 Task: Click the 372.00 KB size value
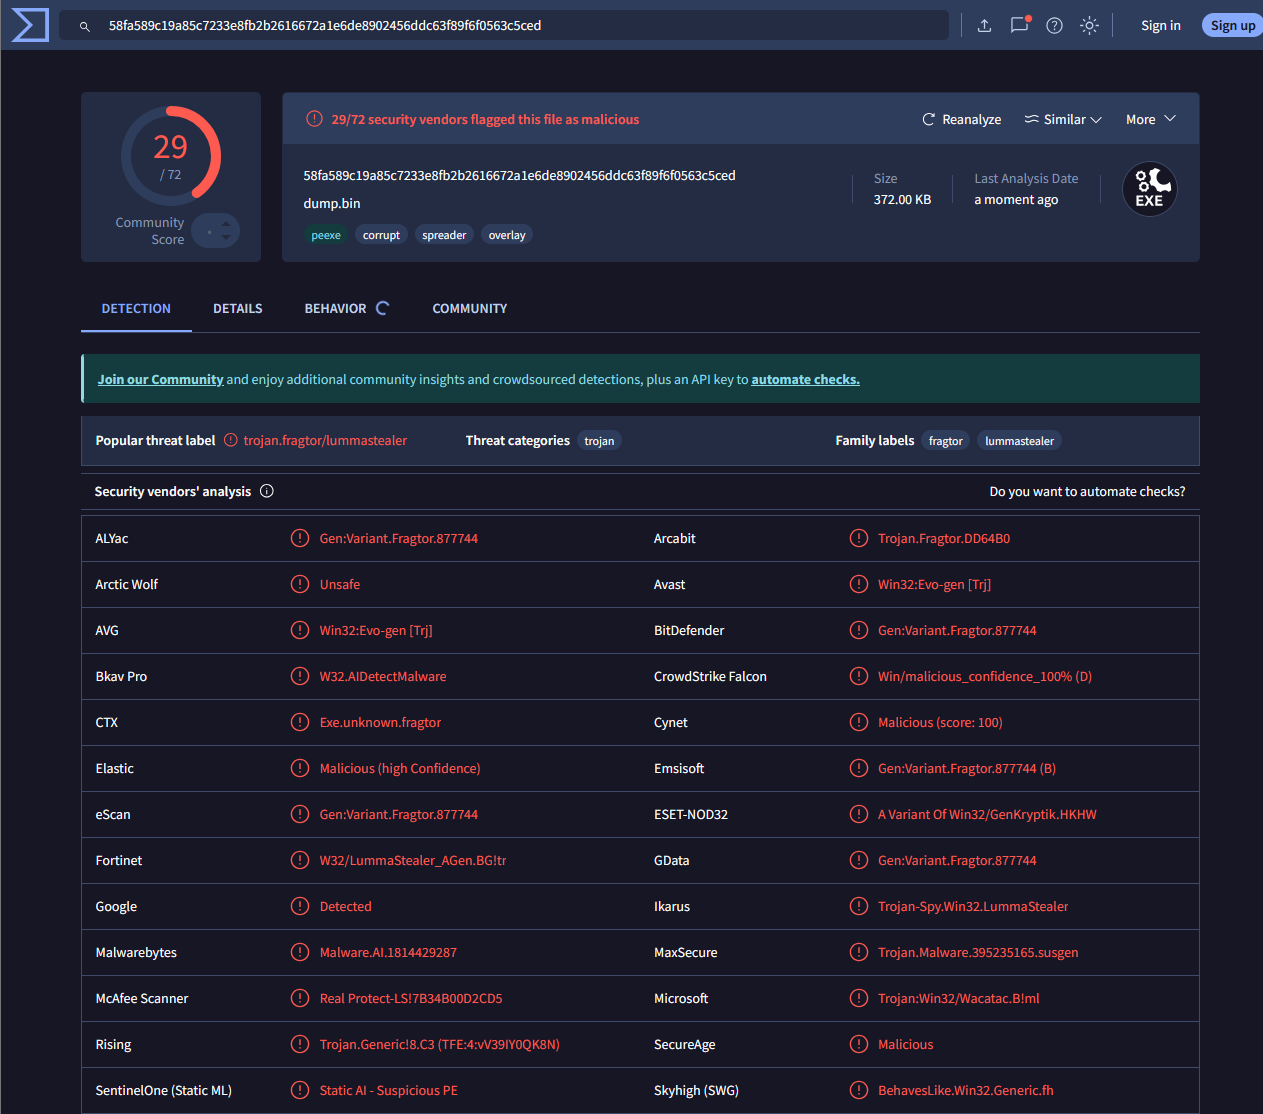[902, 199]
